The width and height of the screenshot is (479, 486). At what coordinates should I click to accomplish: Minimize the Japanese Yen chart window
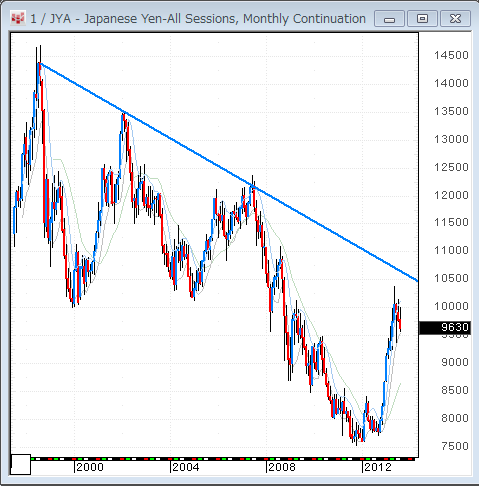point(389,18)
